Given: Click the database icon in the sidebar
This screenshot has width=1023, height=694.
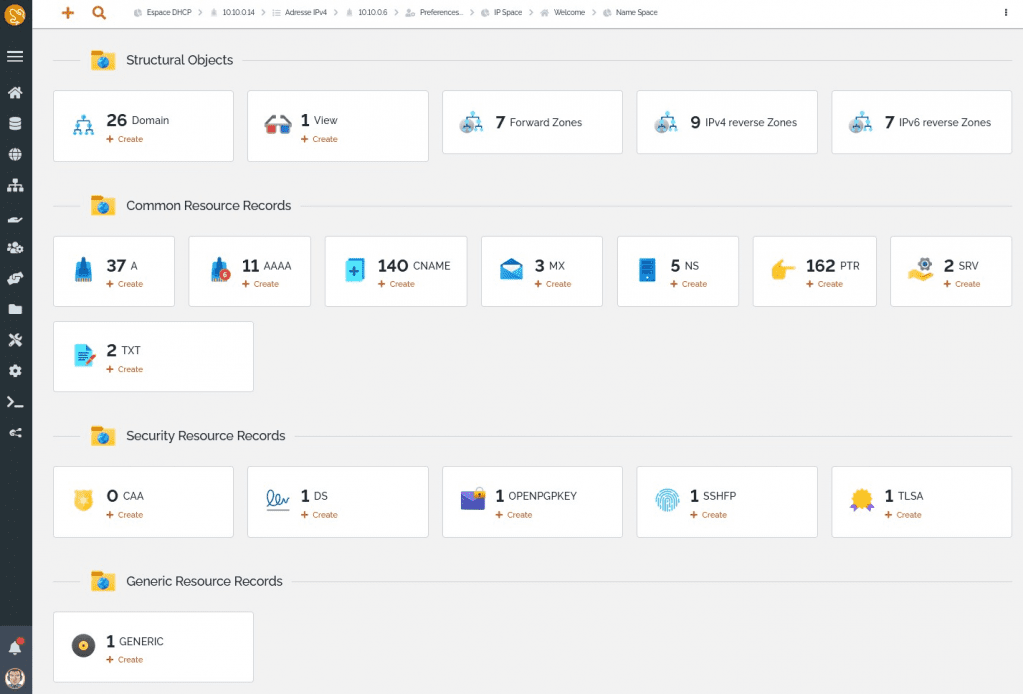Looking at the screenshot, I should [14, 123].
